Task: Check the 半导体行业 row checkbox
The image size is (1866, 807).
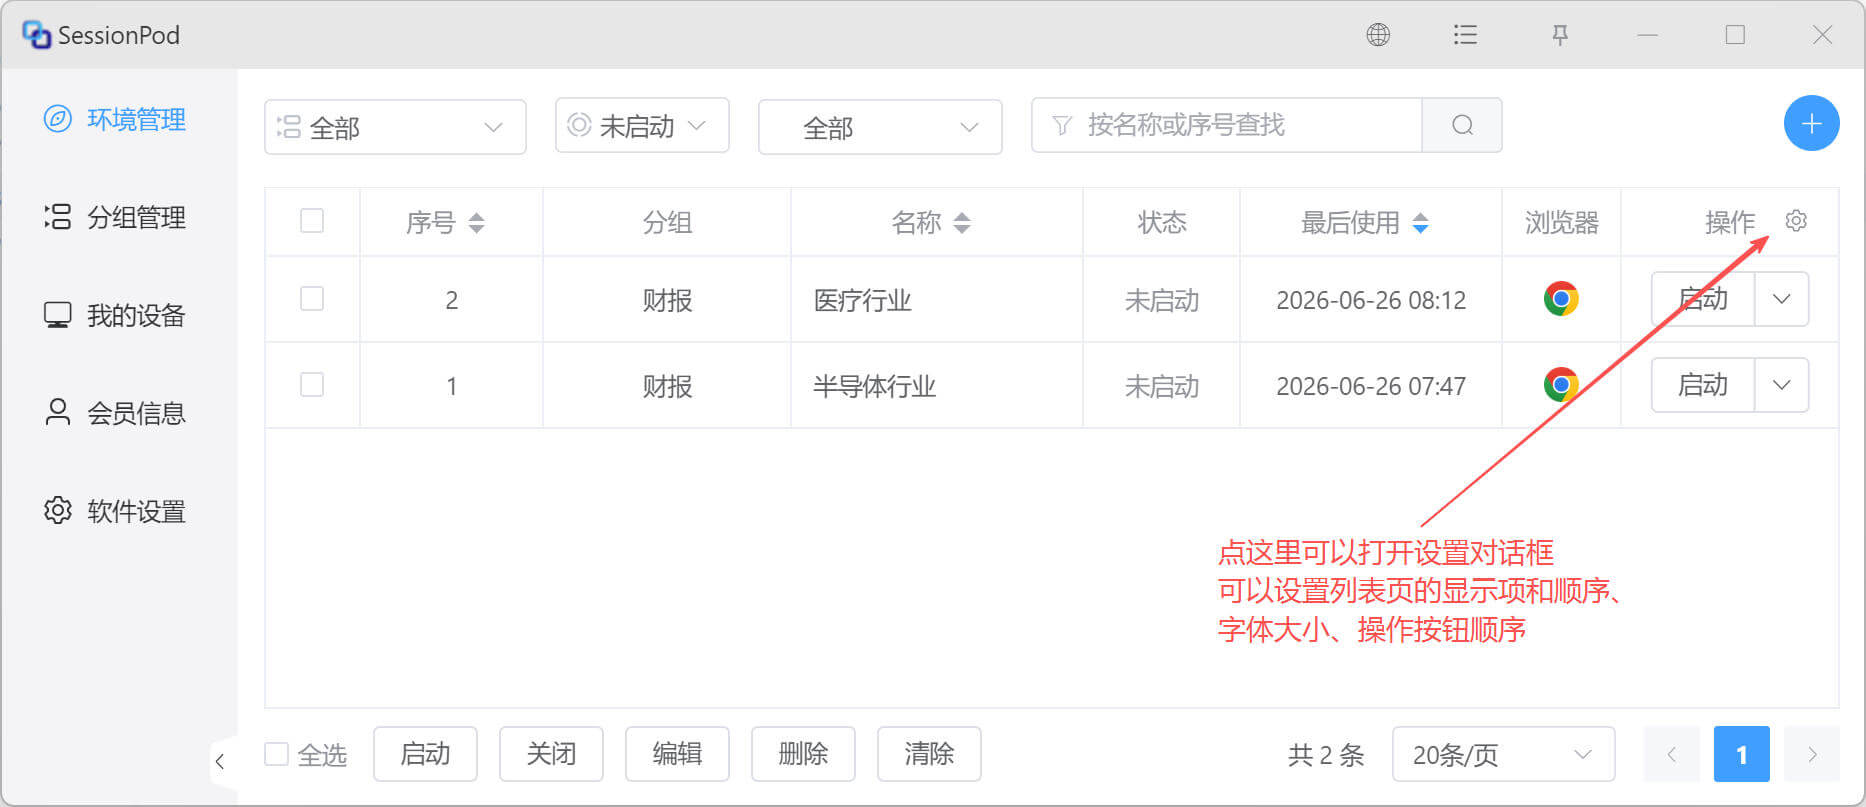Action: pos(312,385)
